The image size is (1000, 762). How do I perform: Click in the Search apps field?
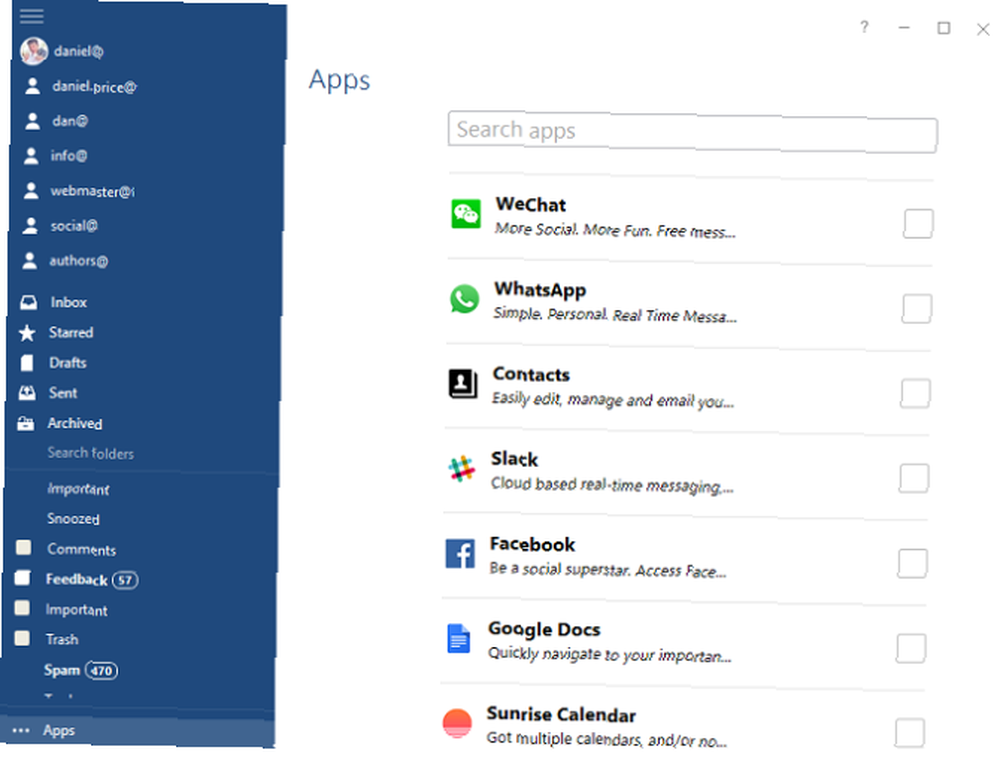pos(693,132)
